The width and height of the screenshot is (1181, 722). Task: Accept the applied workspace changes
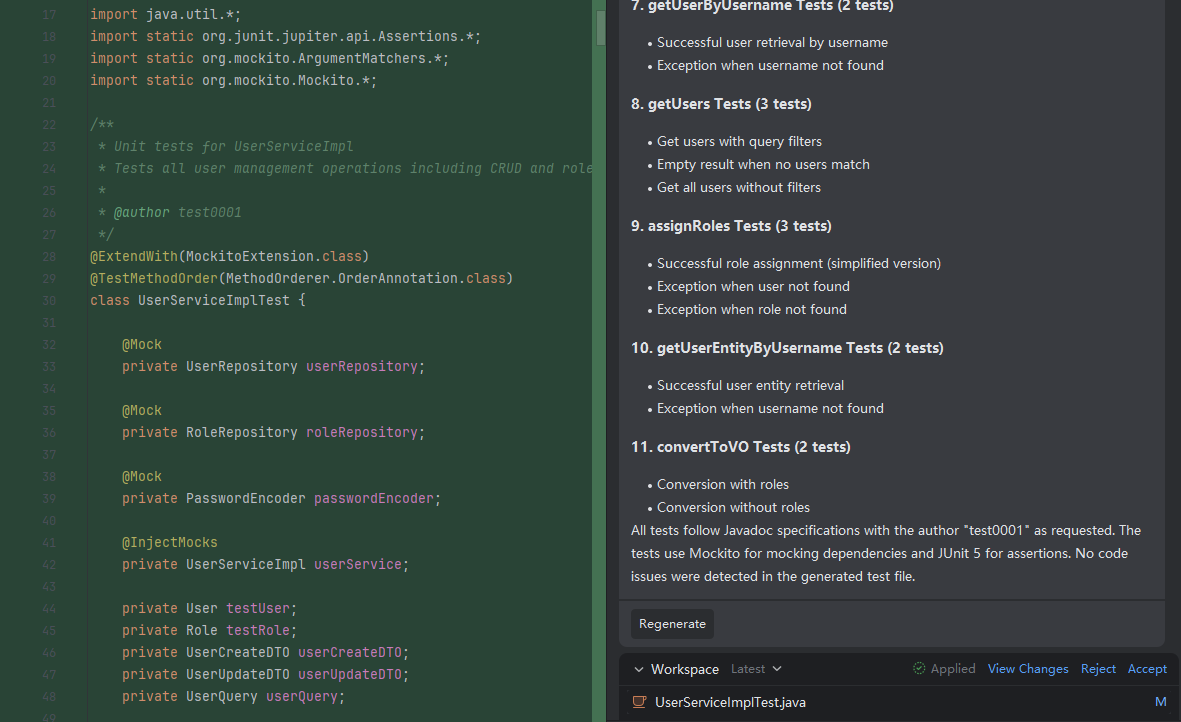click(1147, 669)
